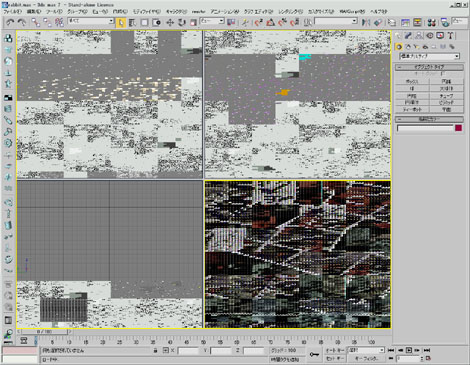Image resolution: width=470 pixels, height=365 pixels.
Task: Open the Named Selection Sets dropdown
Action: (x=336, y=21)
